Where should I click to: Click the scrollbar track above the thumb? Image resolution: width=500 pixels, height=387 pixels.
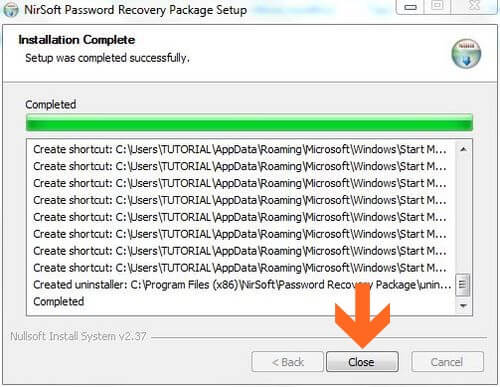[x=463, y=215]
